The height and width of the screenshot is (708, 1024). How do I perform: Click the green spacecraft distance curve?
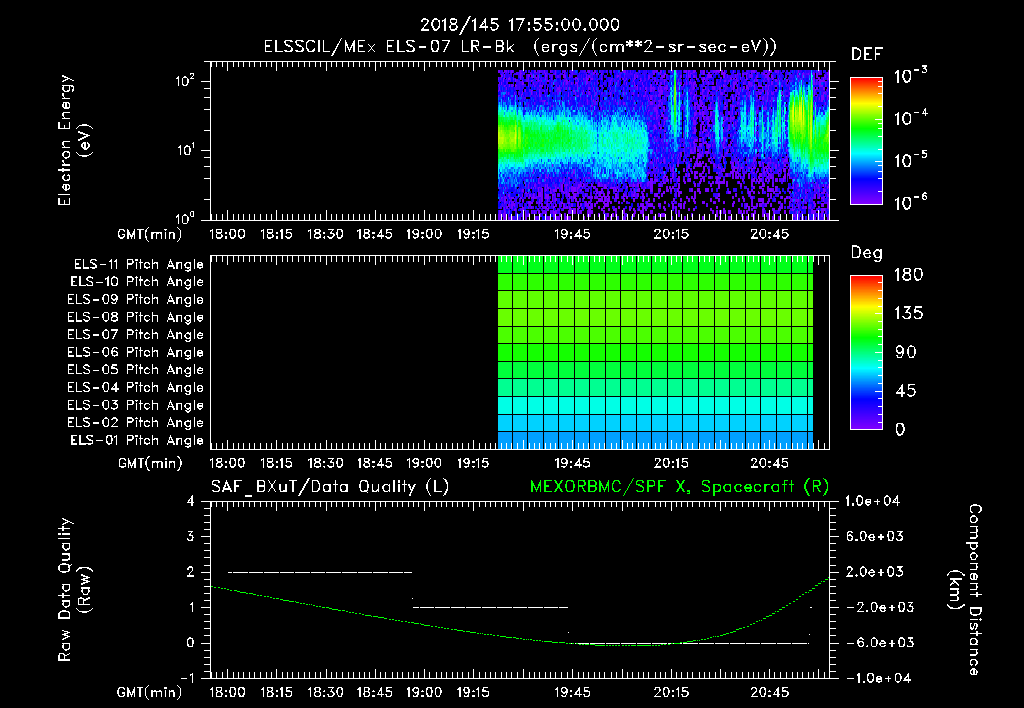520,613
